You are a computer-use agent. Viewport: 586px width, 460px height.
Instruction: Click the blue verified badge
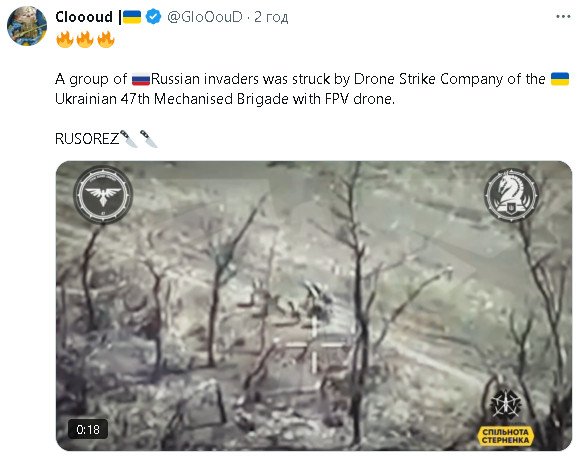click(153, 17)
